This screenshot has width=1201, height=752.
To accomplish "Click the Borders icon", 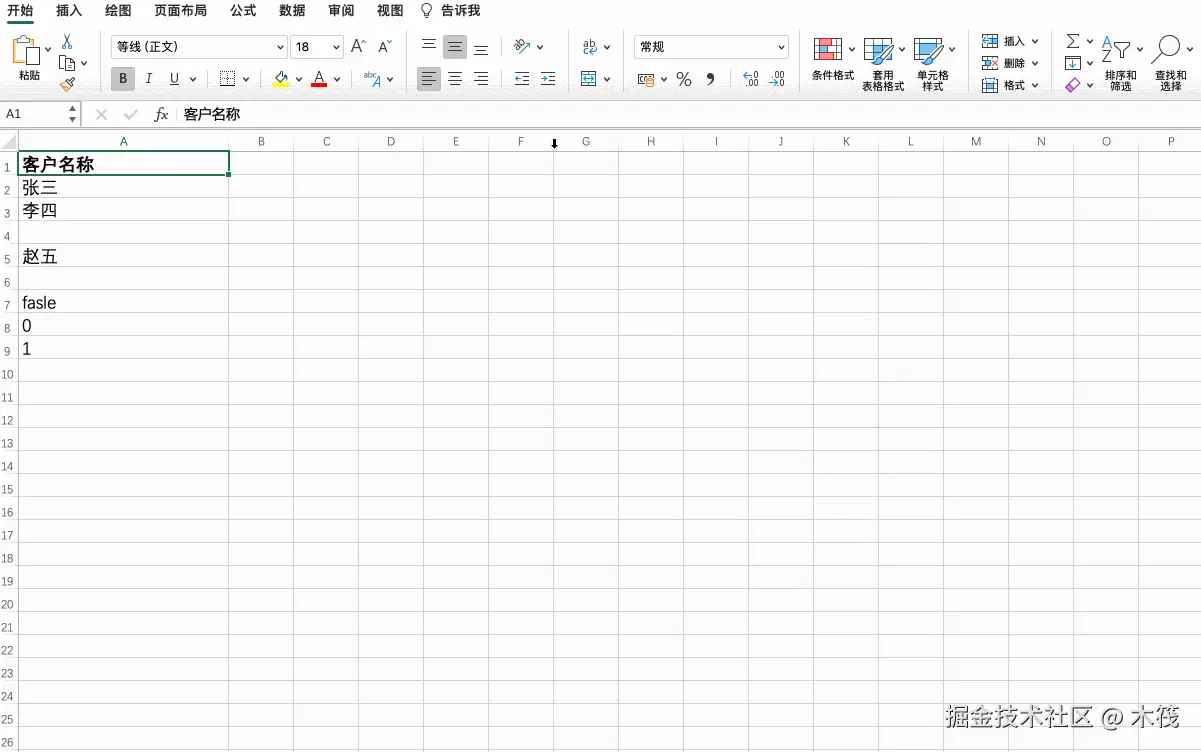I will [227, 79].
